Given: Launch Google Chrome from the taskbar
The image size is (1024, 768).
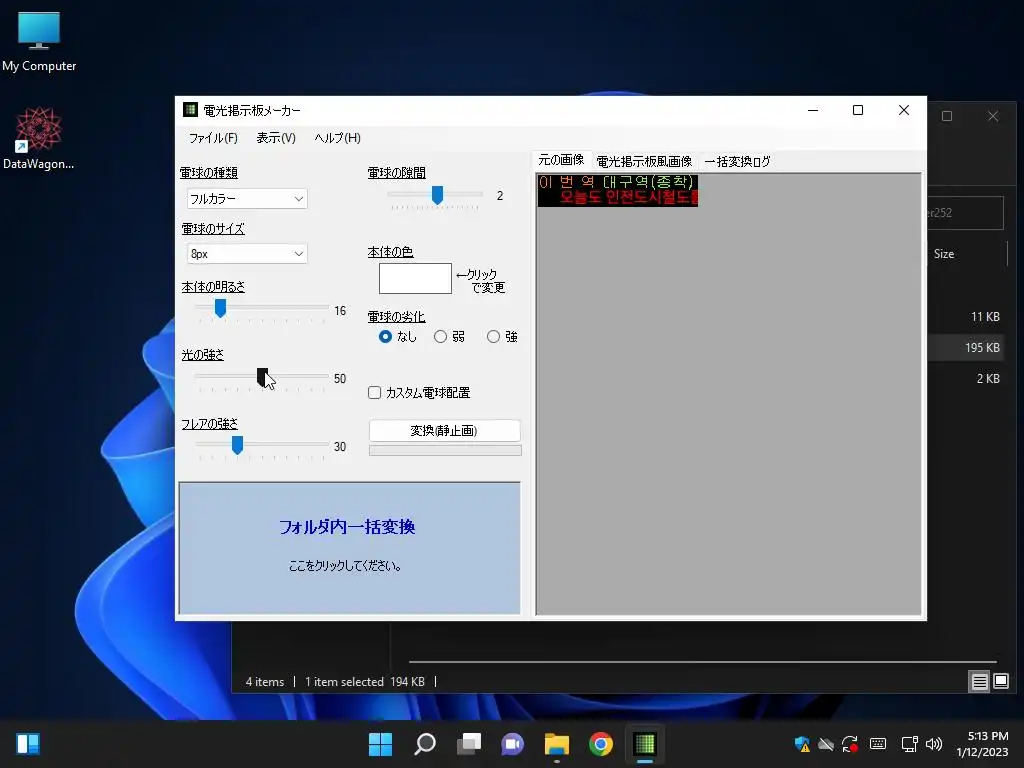Looking at the screenshot, I should click(601, 744).
